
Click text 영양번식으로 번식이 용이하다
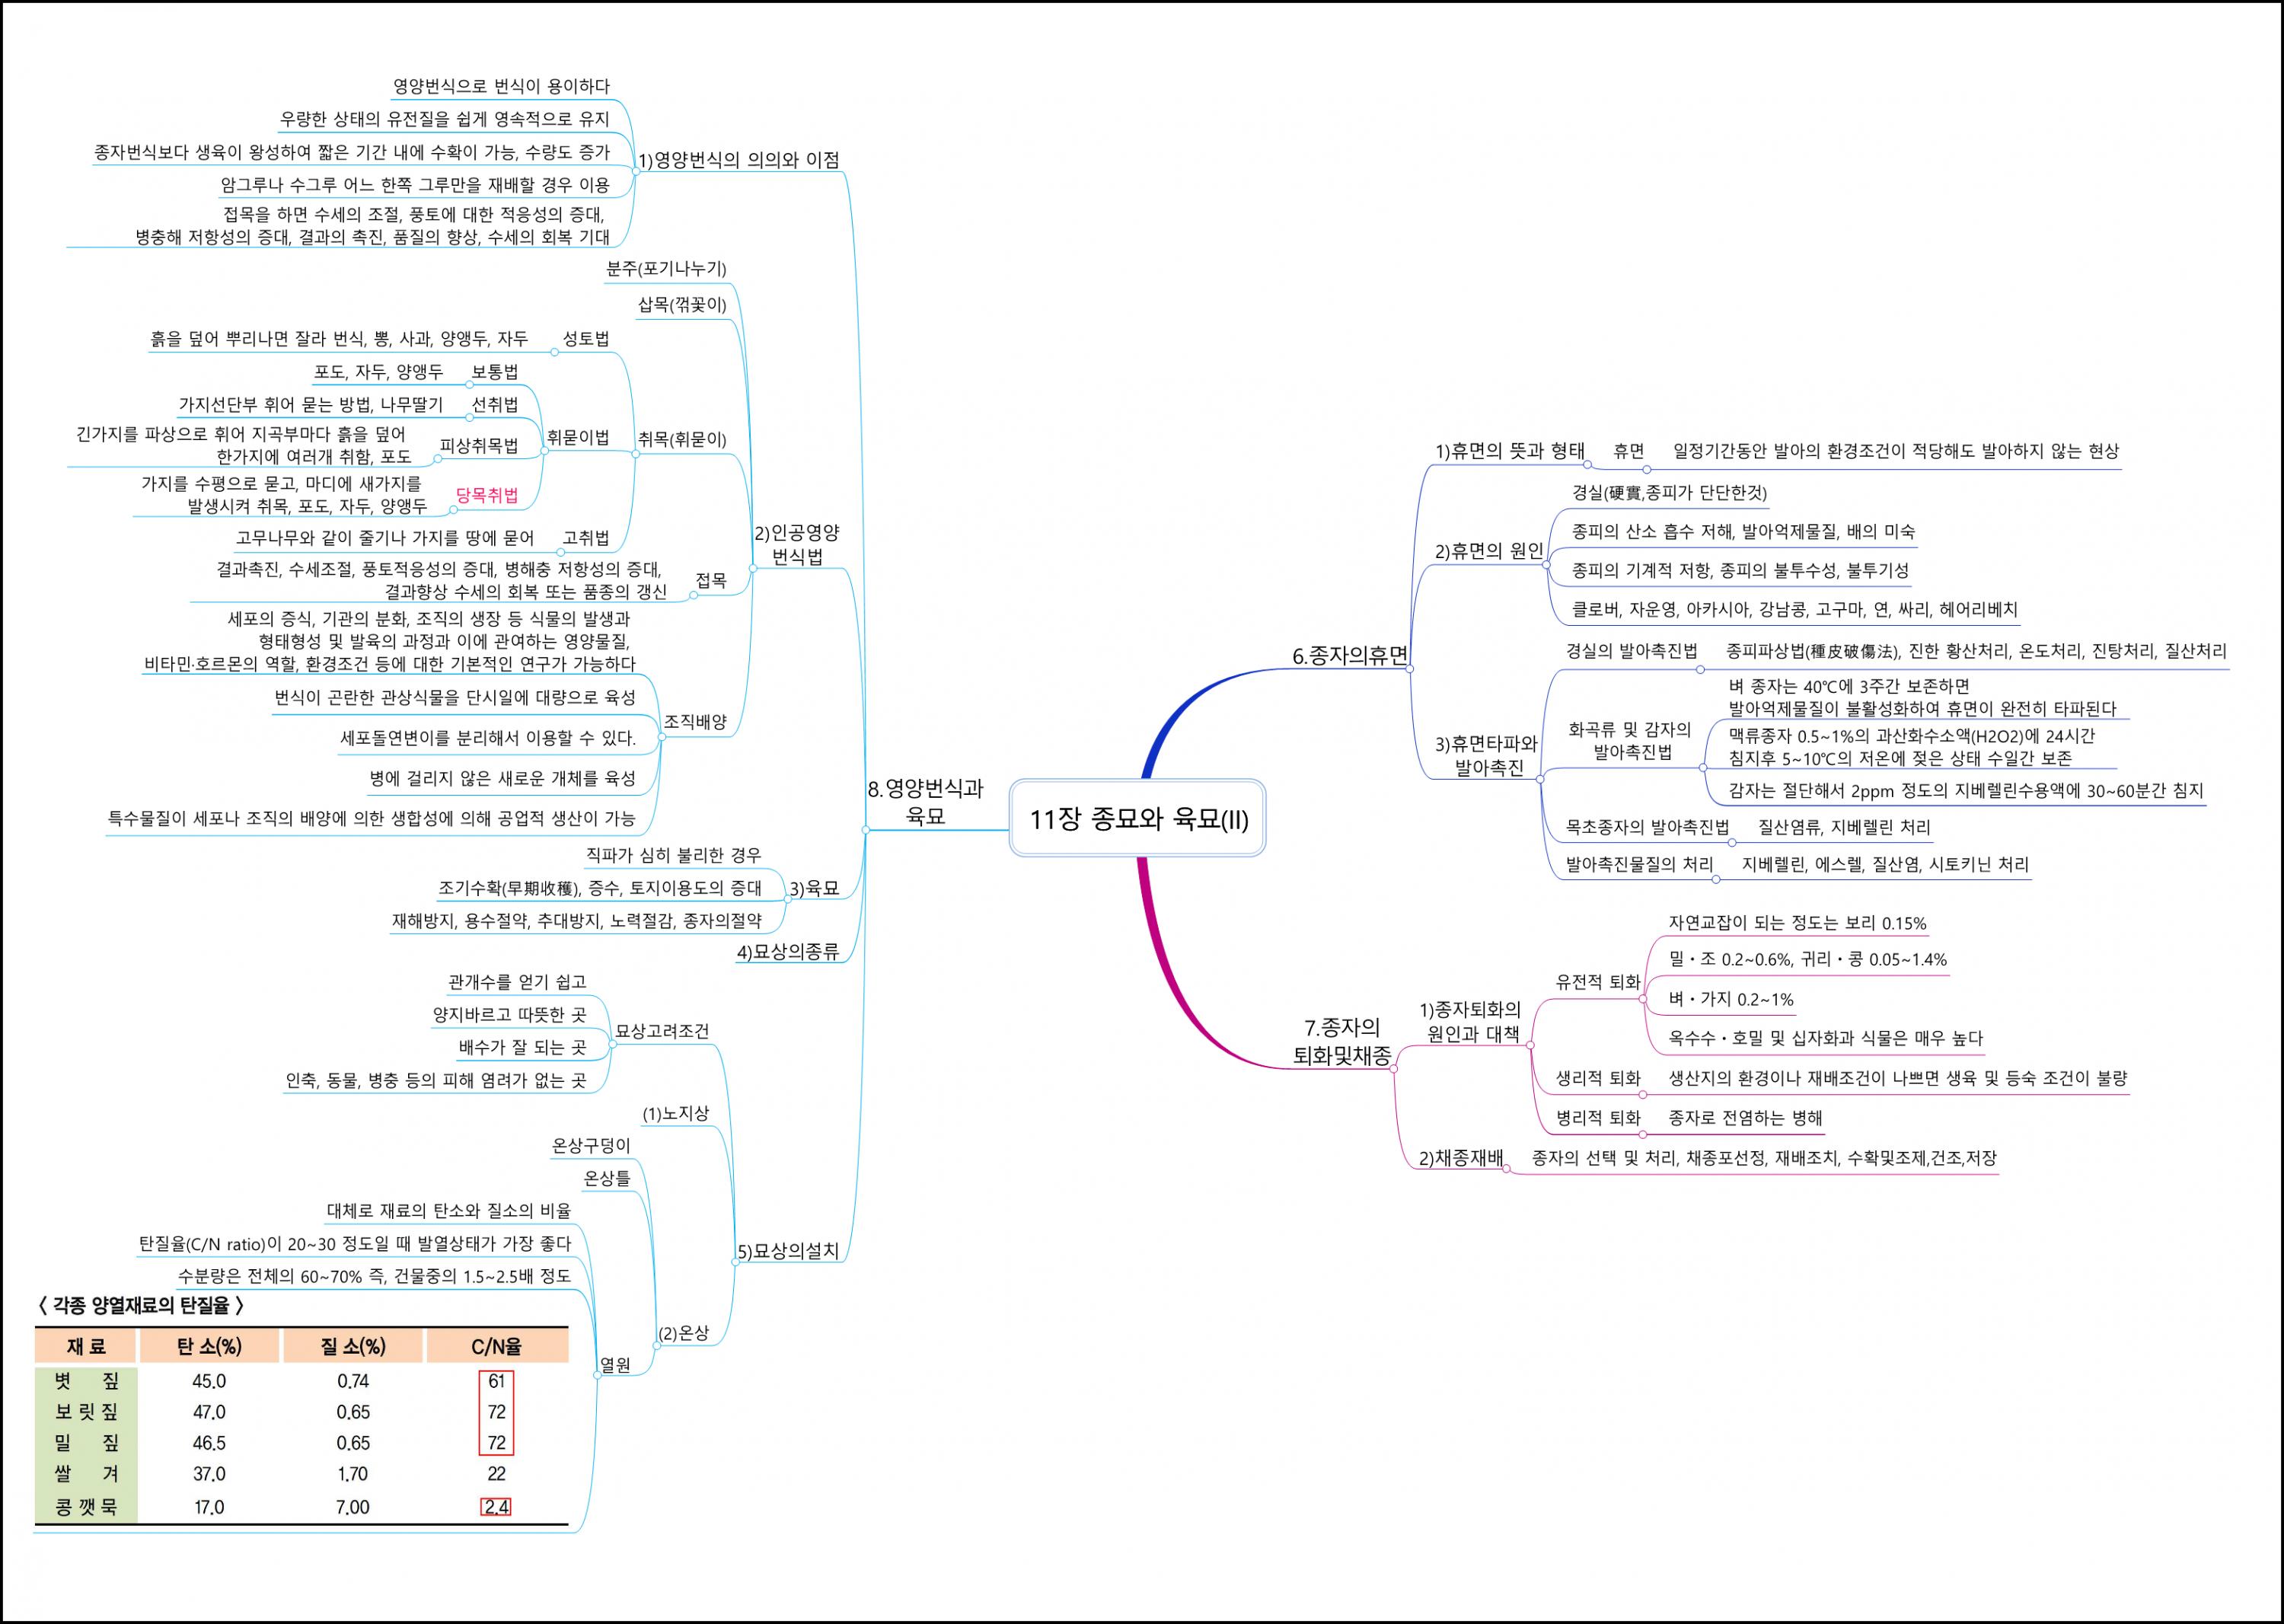coord(501,86)
